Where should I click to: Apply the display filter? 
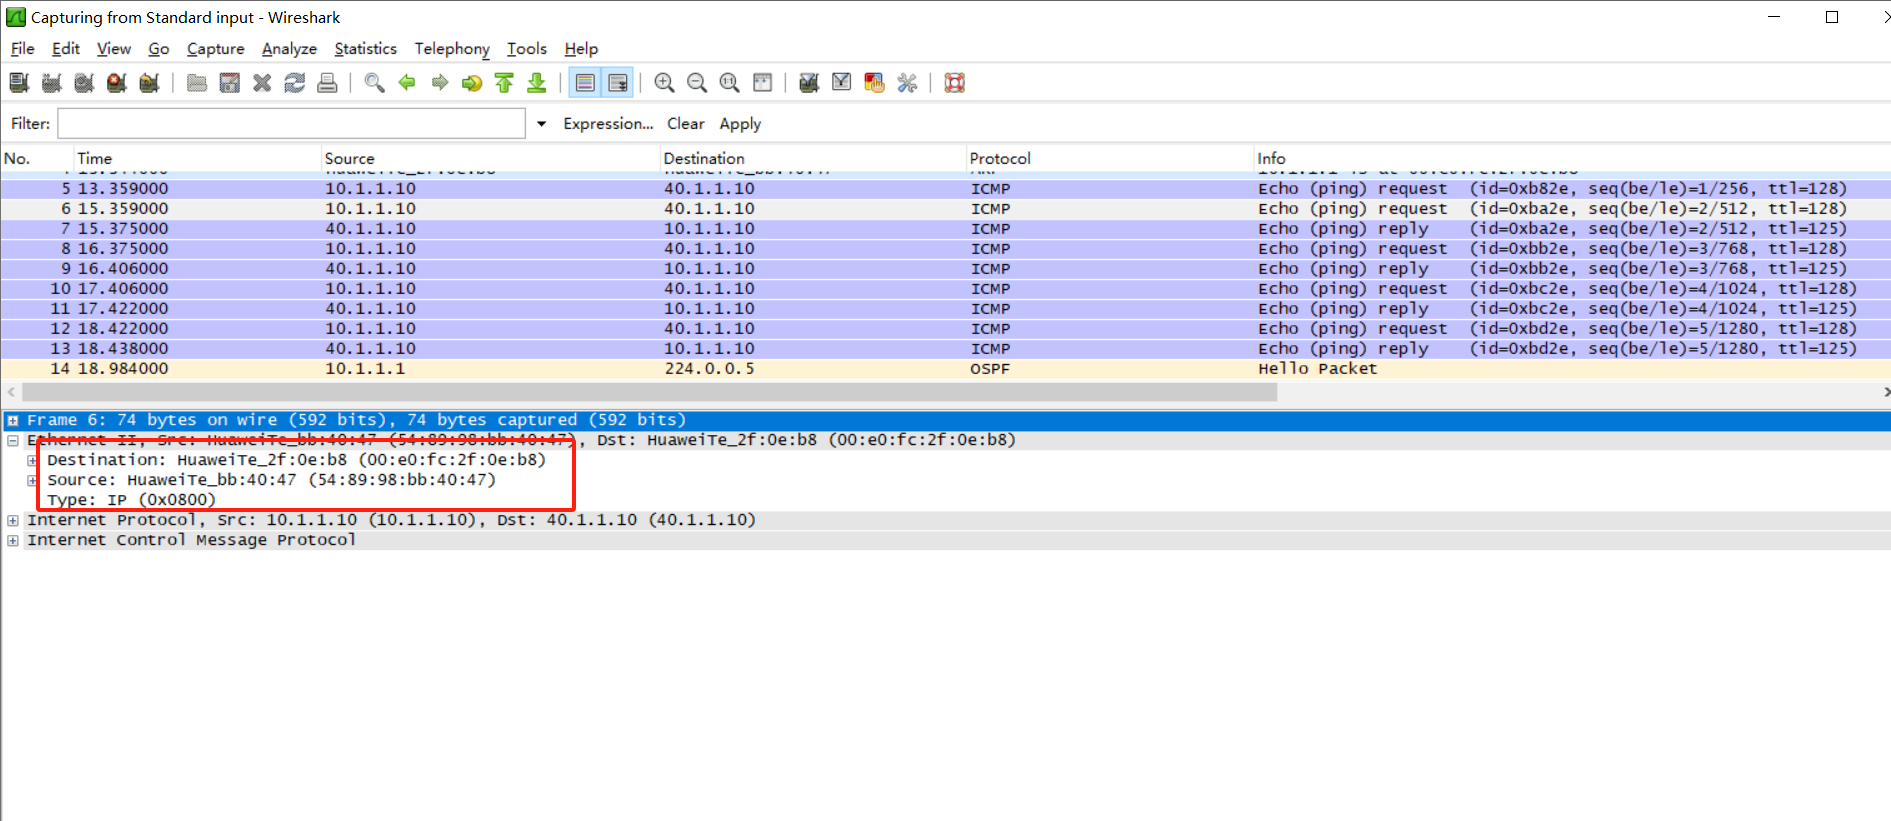pyautogui.click(x=740, y=124)
